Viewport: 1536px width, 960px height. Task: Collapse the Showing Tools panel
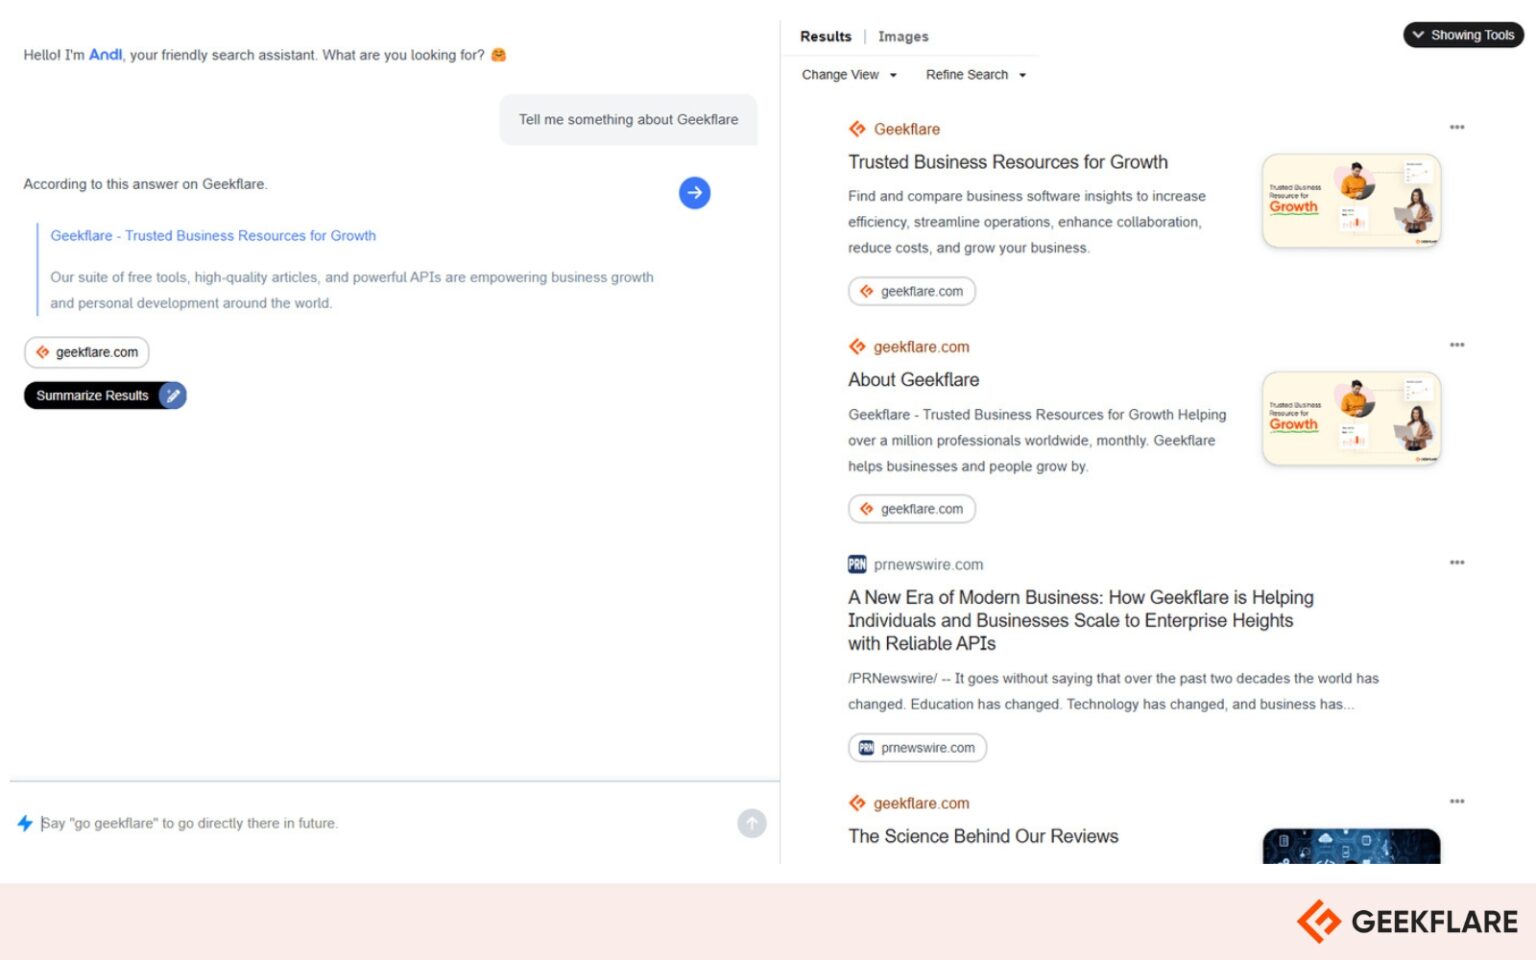[1462, 34]
